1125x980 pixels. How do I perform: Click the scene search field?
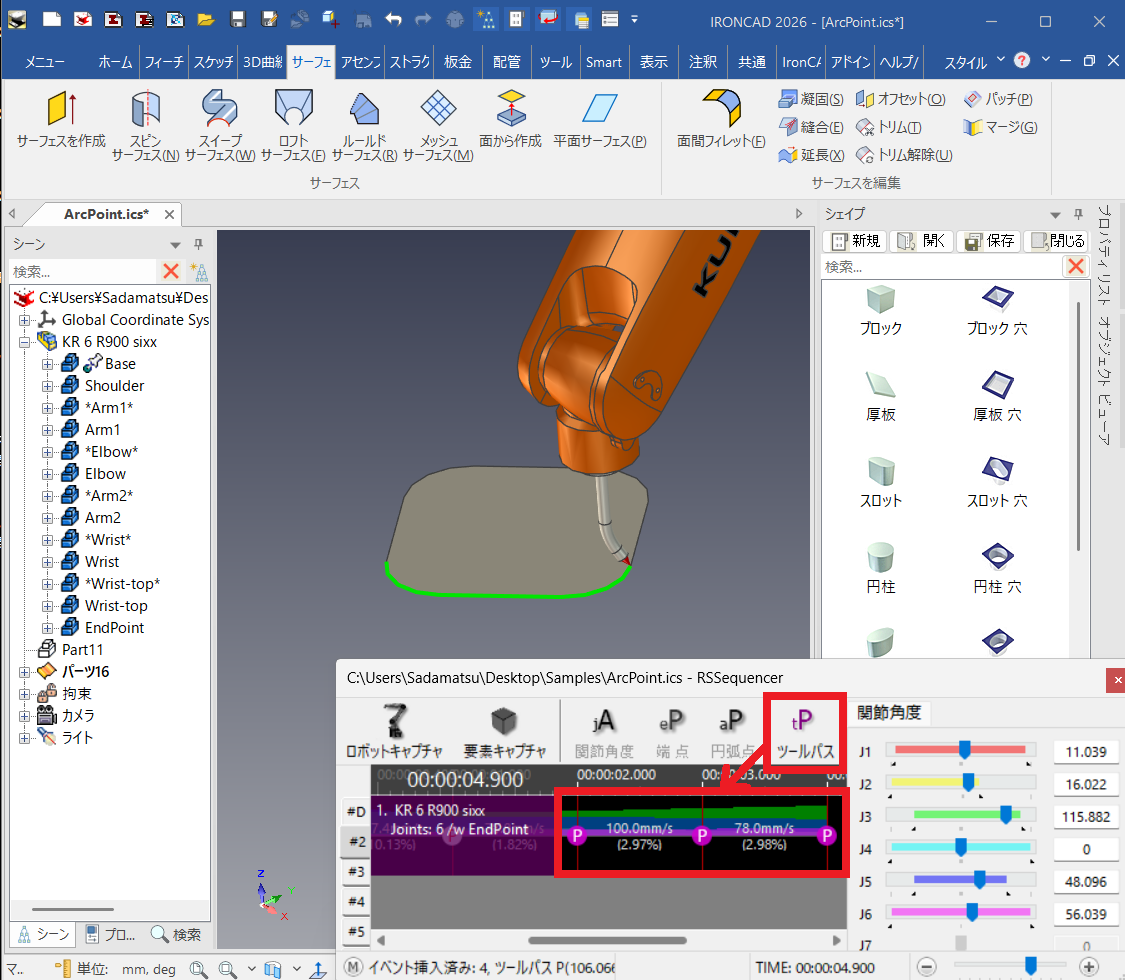(83, 272)
